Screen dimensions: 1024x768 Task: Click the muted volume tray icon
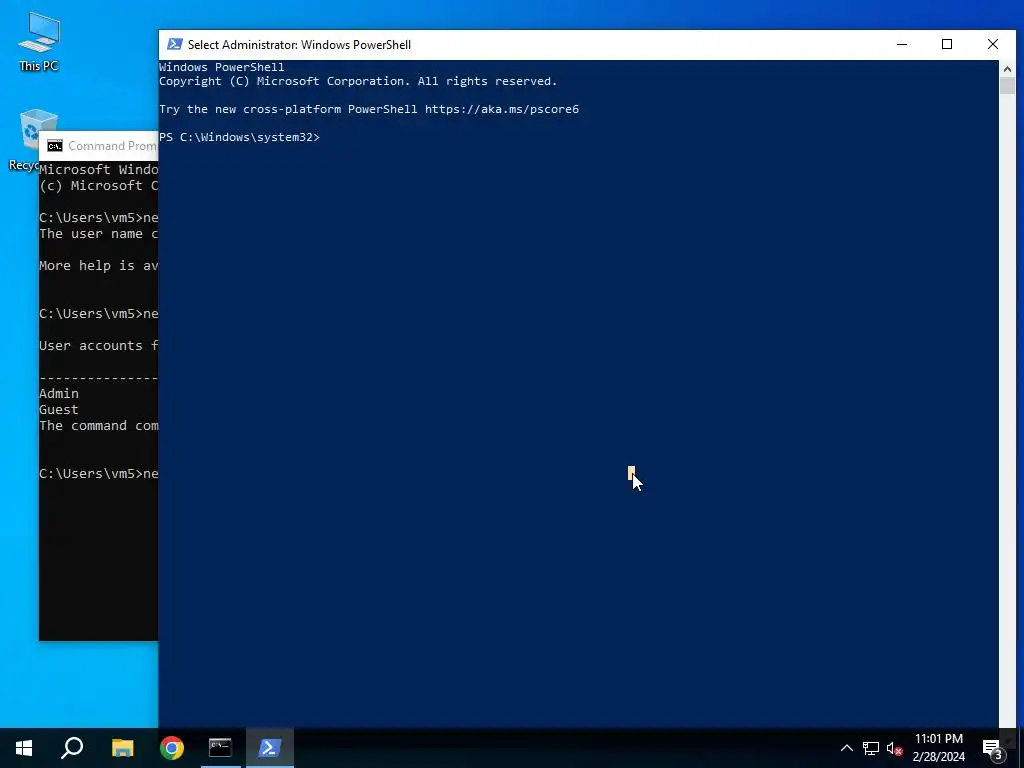[x=894, y=748]
